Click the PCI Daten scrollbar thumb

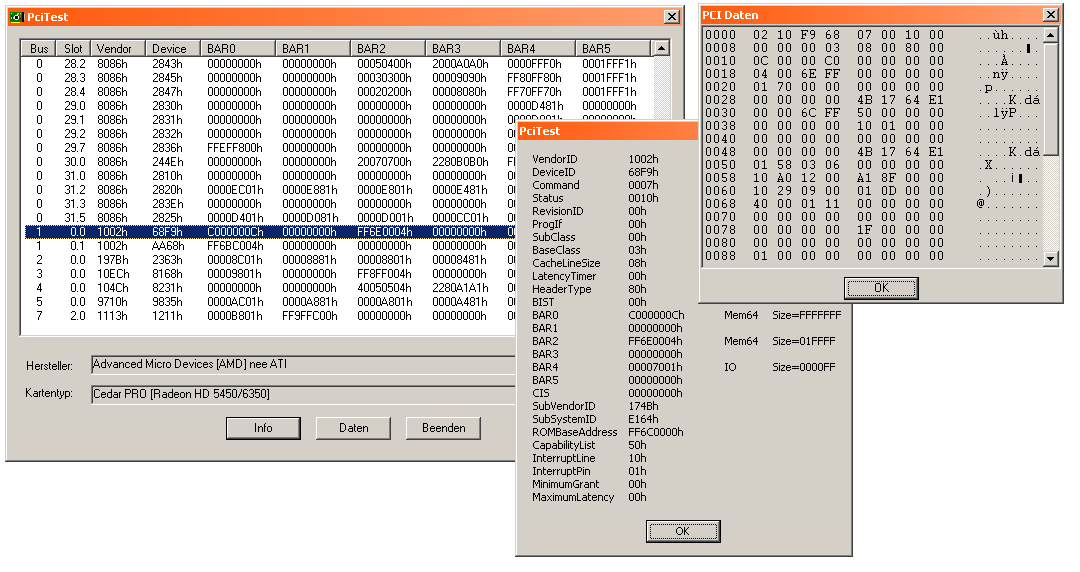pos(1050,99)
